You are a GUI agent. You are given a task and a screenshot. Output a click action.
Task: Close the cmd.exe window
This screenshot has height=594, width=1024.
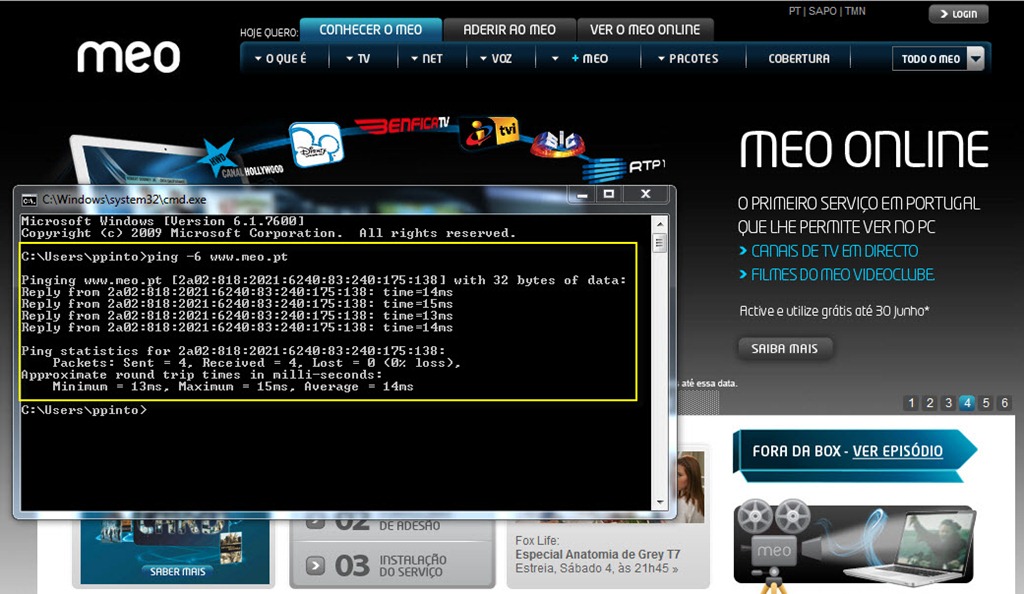(645, 194)
